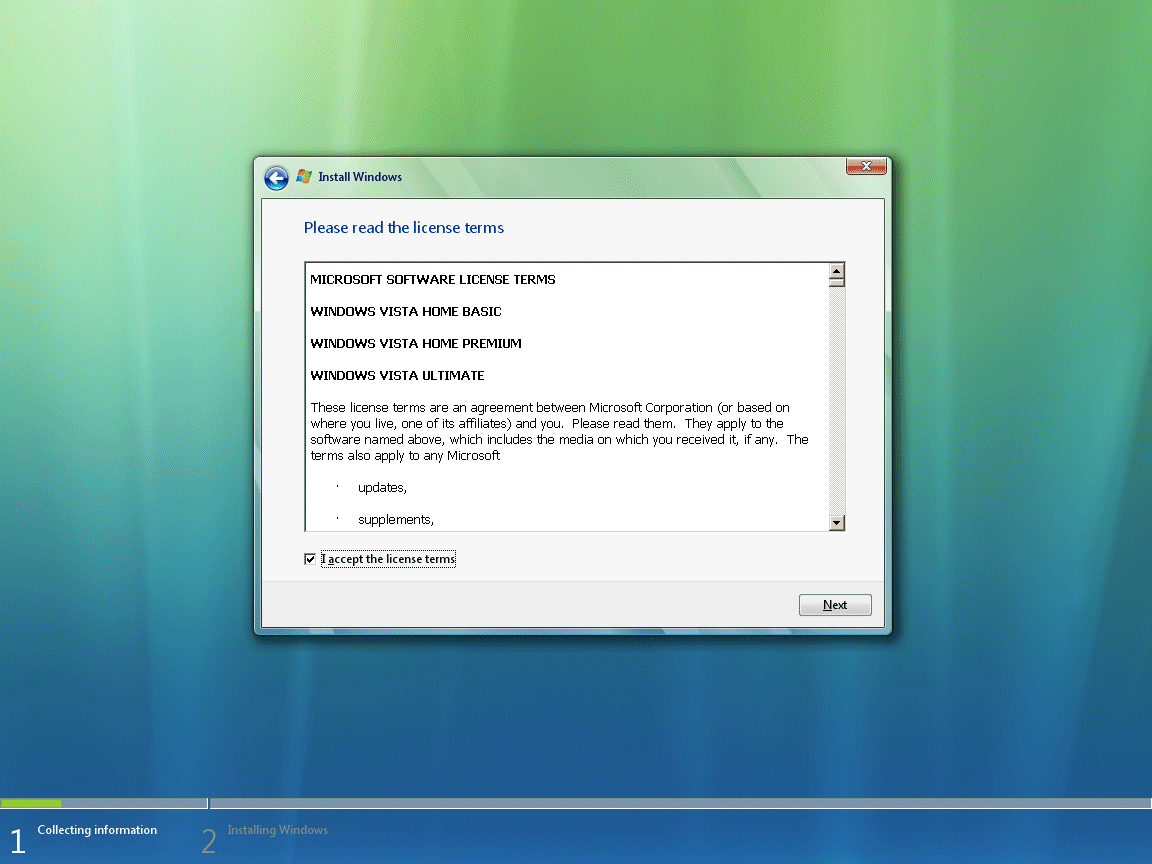Screen dimensions: 1152x864
Task: Click the green setup progress bar segment
Action: click(31, 803)
